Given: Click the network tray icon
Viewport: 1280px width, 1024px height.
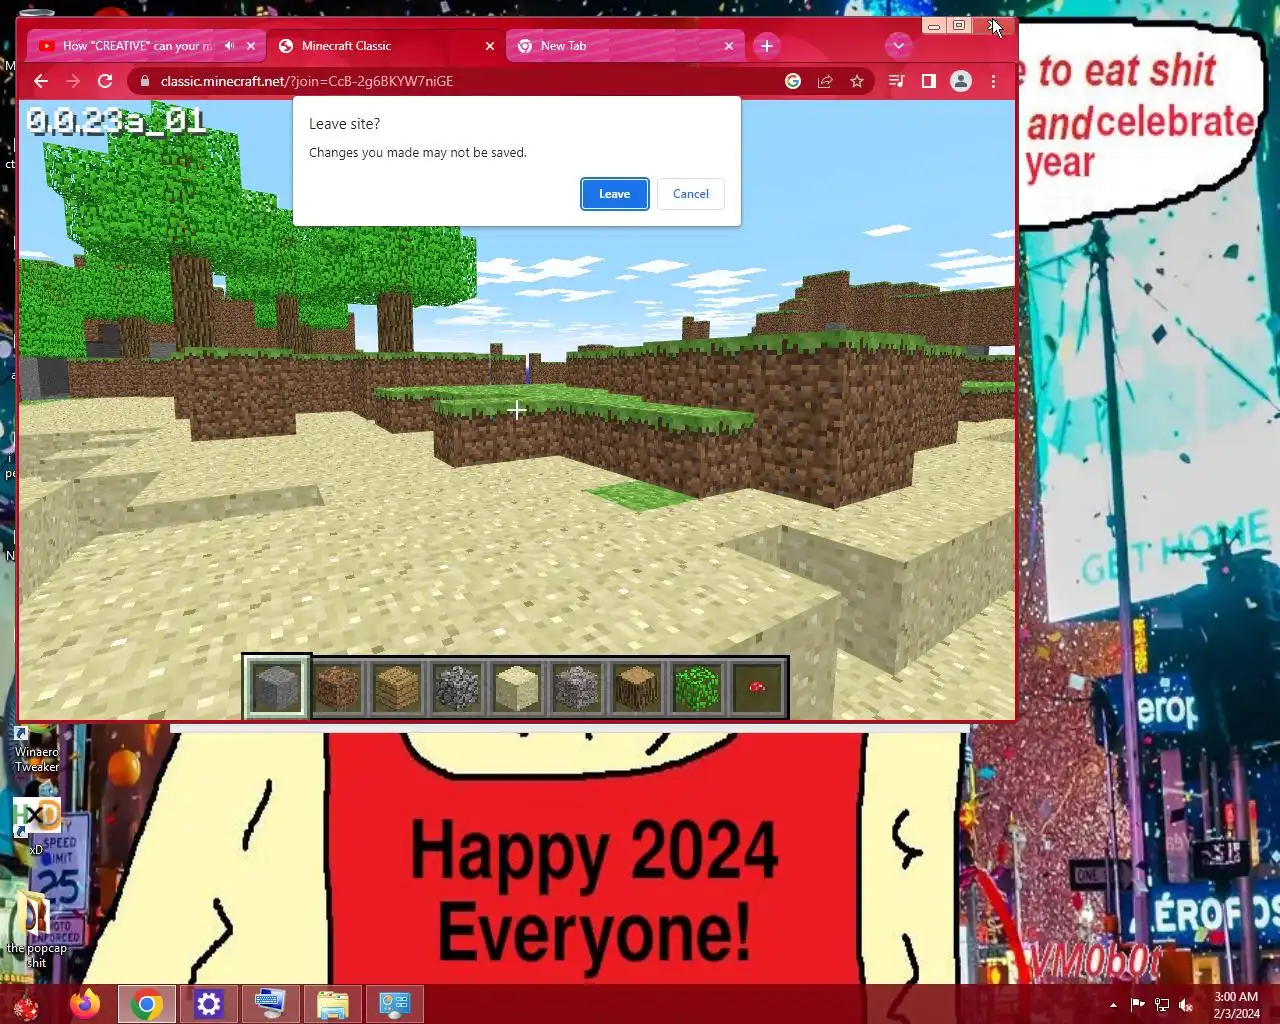Looking at the screenshot, I should pyautogui.click(x=1162, y=1005).
